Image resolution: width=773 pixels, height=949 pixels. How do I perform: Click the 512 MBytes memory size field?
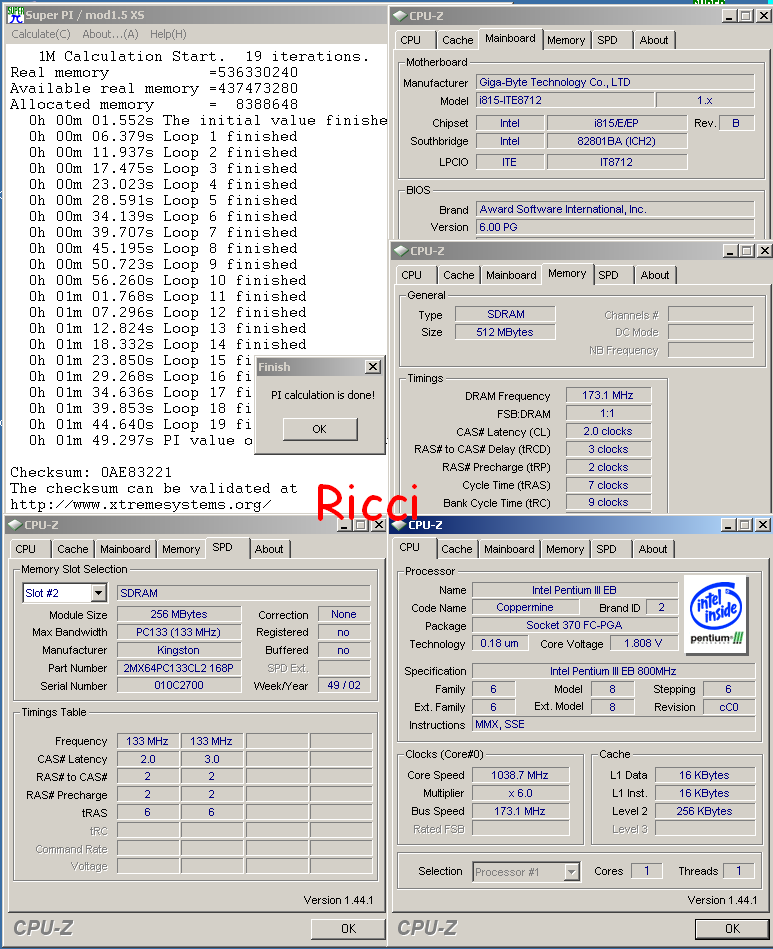(x=505, y=332)
